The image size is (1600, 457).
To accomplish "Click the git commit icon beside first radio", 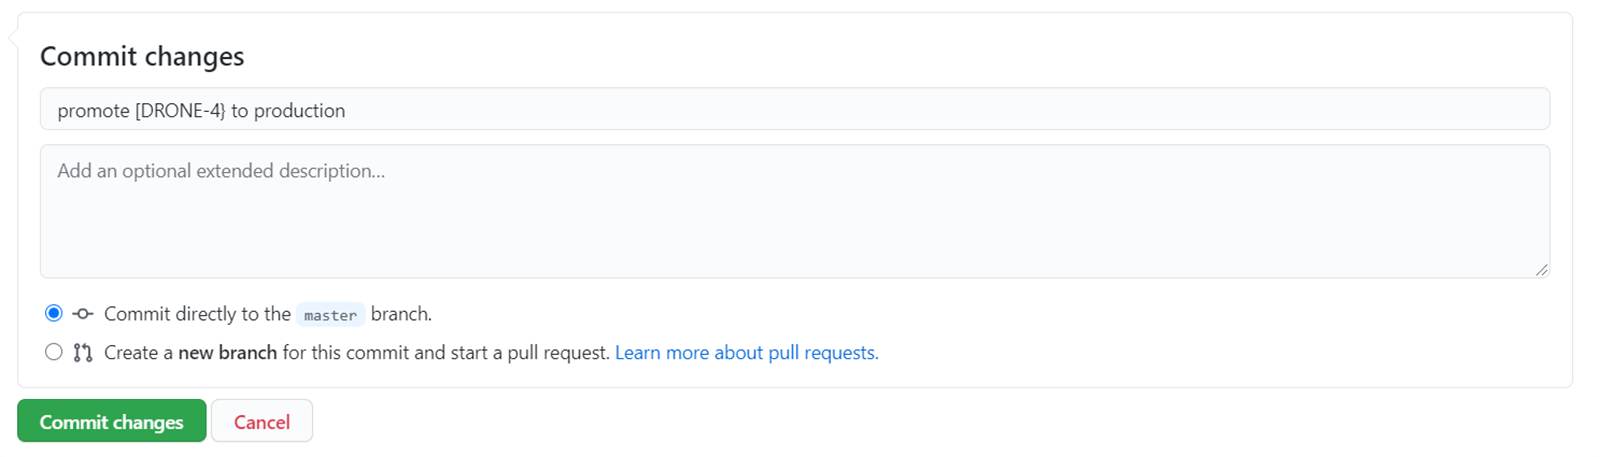I will (83, 314).
